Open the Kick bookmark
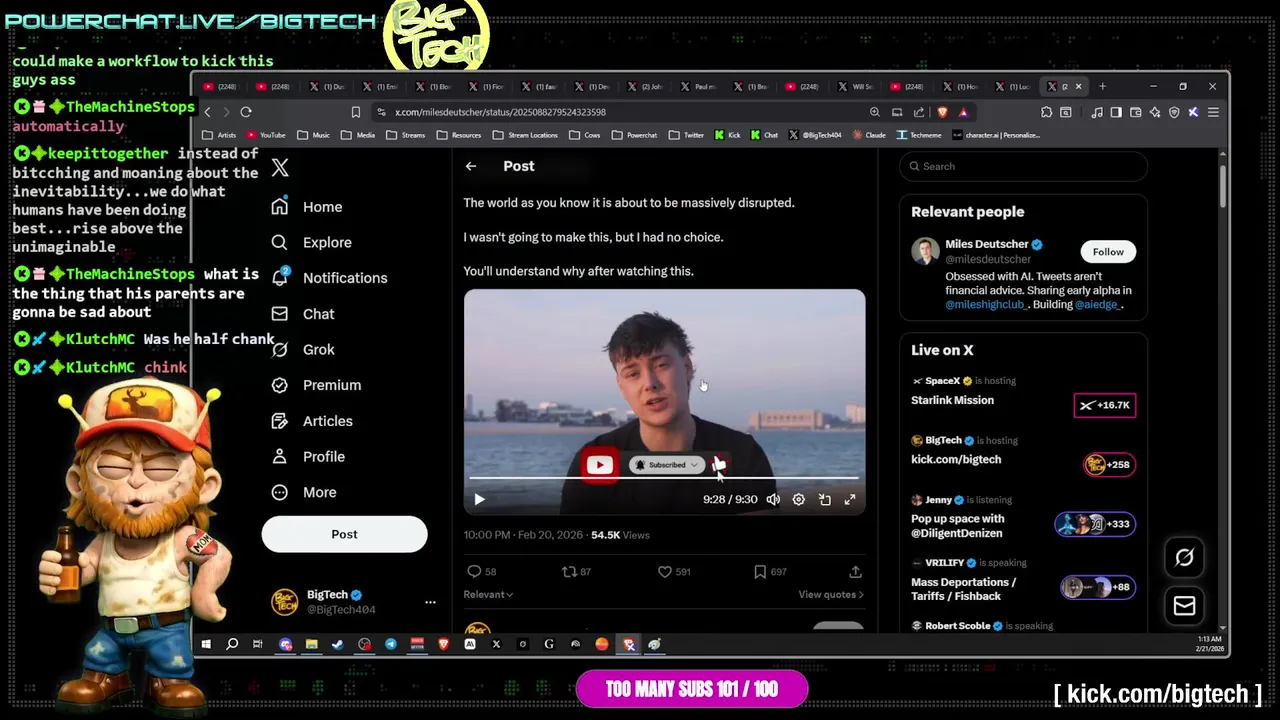 point(727,135)
